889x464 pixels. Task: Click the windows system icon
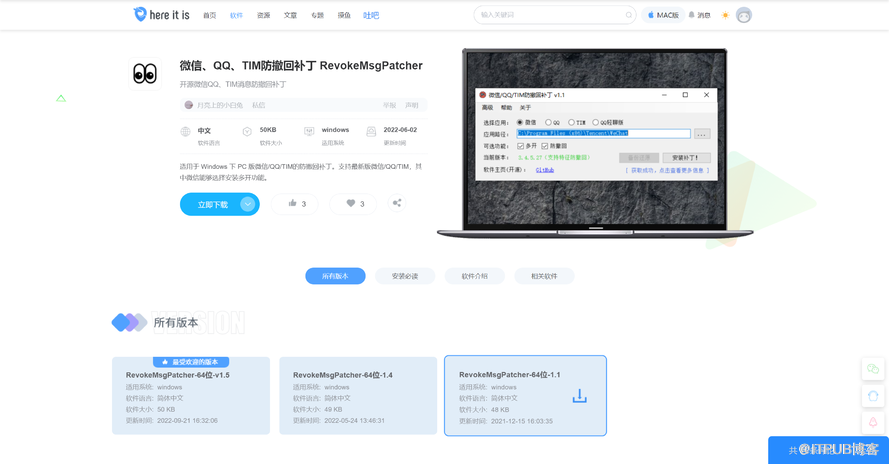click(x=309, y=132)
